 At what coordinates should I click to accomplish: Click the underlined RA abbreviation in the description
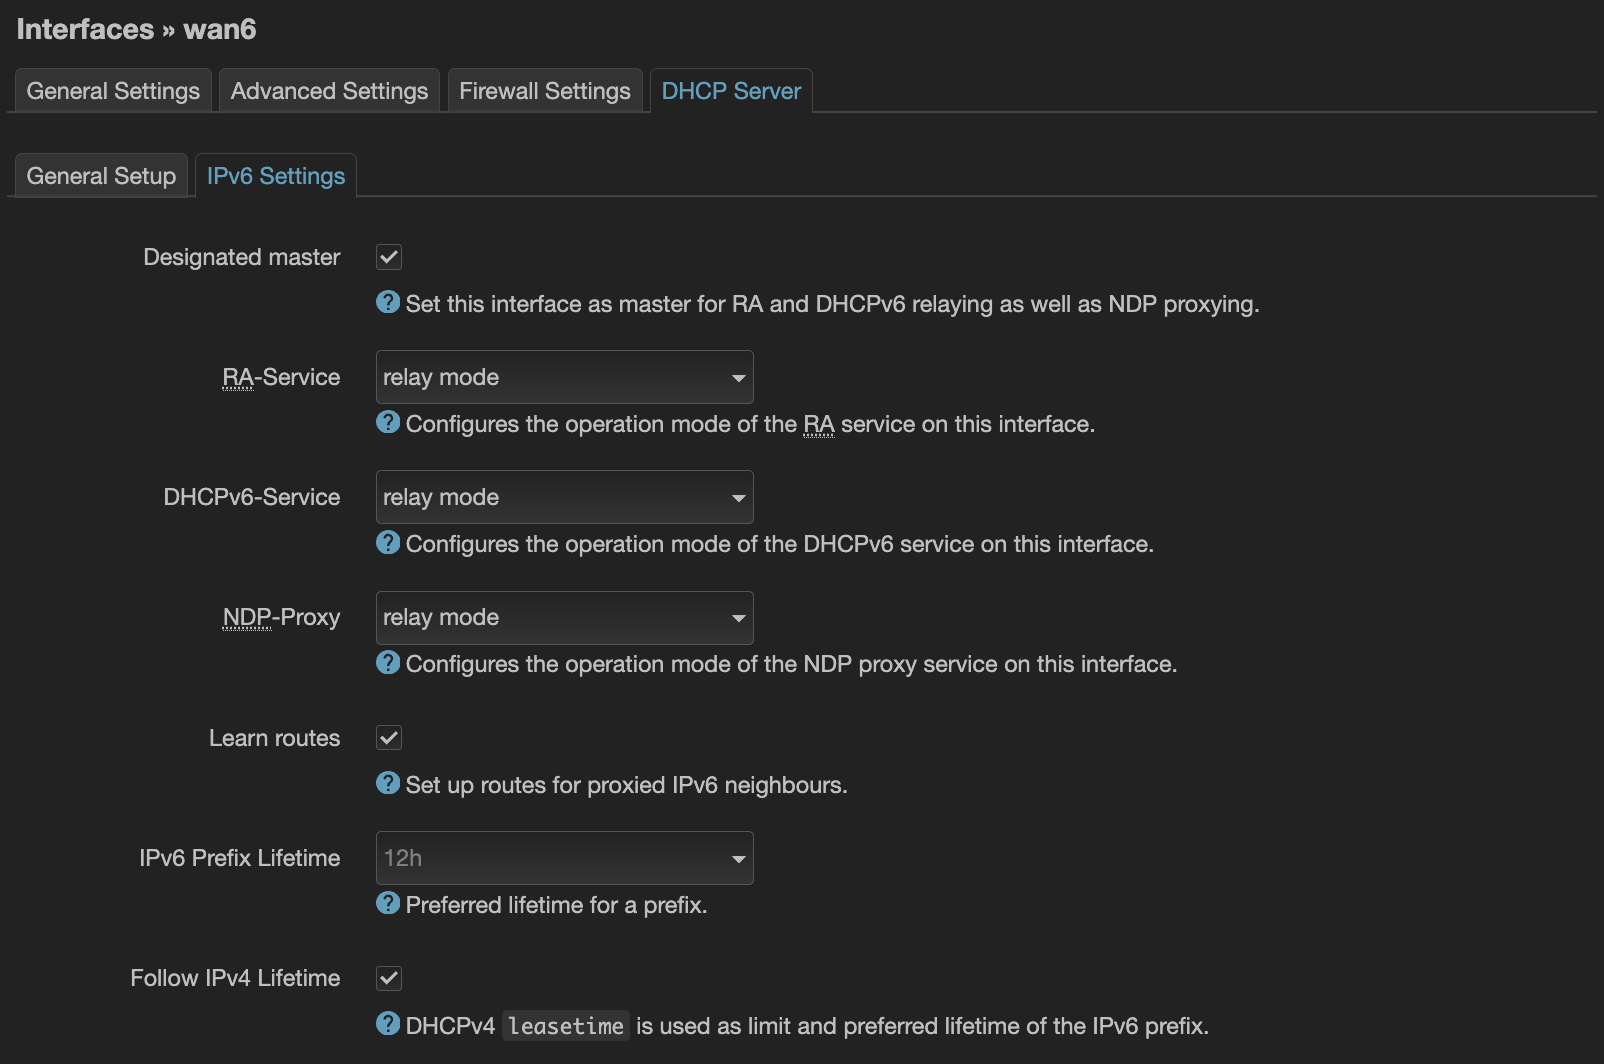[x=820, y=424]
